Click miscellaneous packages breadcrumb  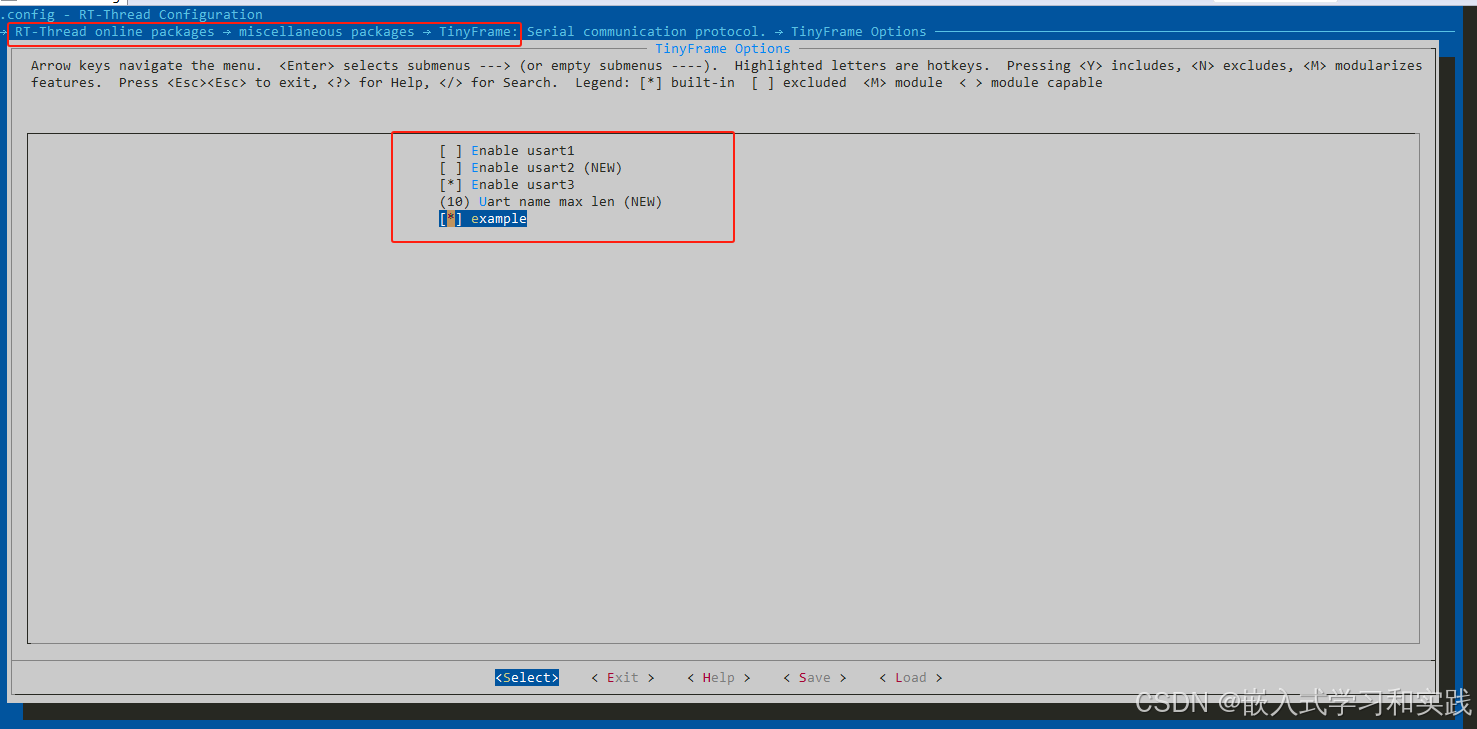point(327,31)
